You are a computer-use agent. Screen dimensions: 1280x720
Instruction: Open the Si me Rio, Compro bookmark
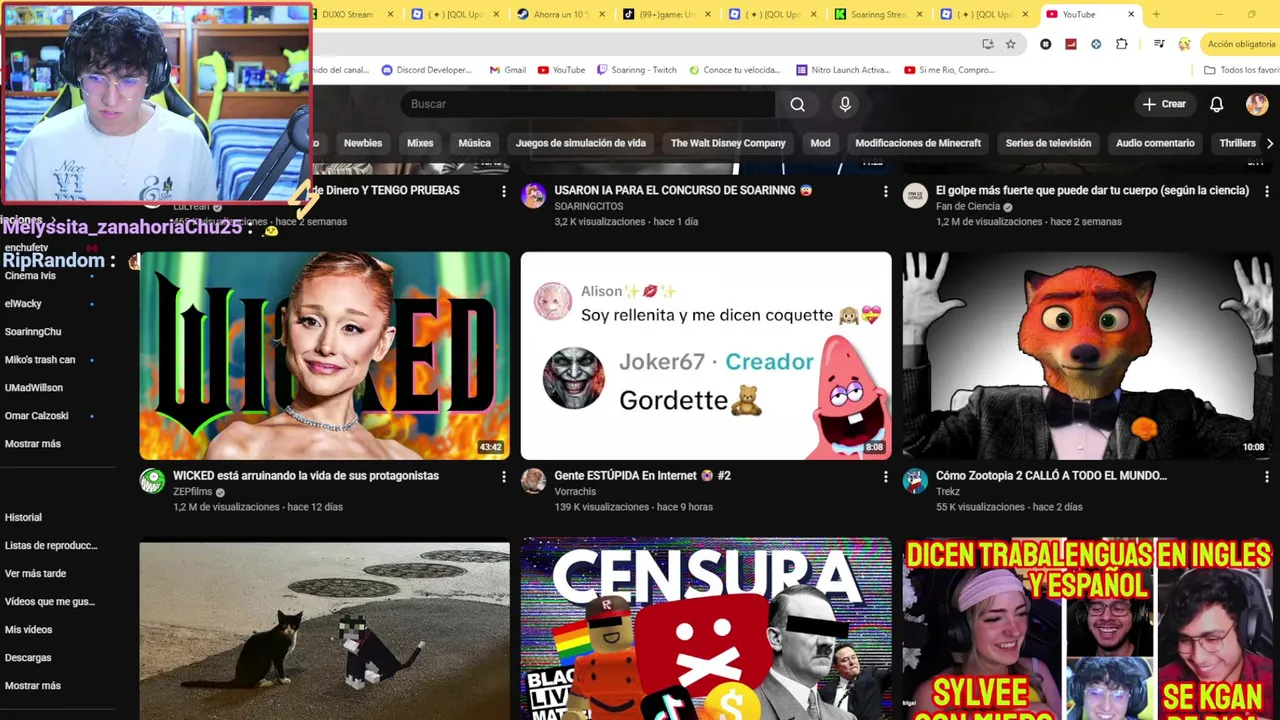[x=950, y=70]
